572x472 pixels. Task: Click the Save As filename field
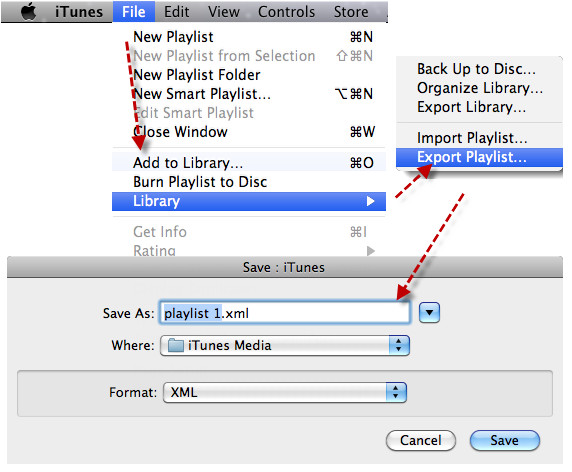pos(285,313)
